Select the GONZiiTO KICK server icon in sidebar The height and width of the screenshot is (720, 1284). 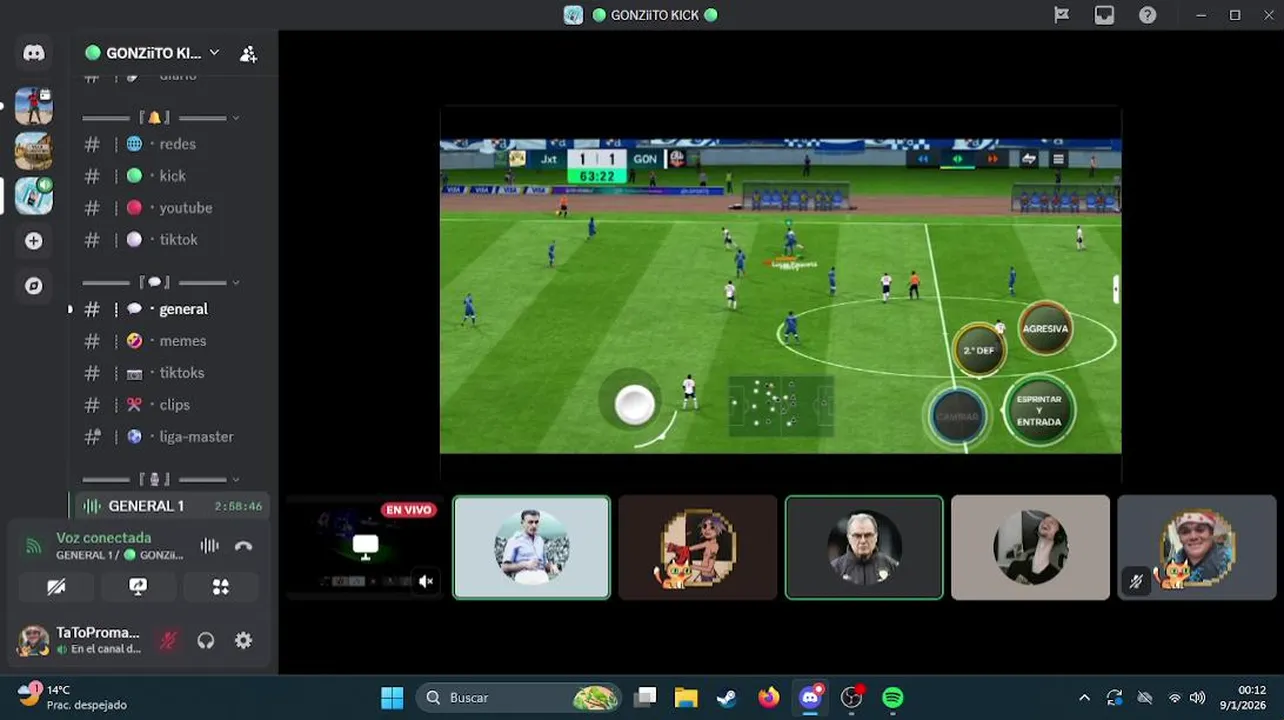tap(34, 196)
